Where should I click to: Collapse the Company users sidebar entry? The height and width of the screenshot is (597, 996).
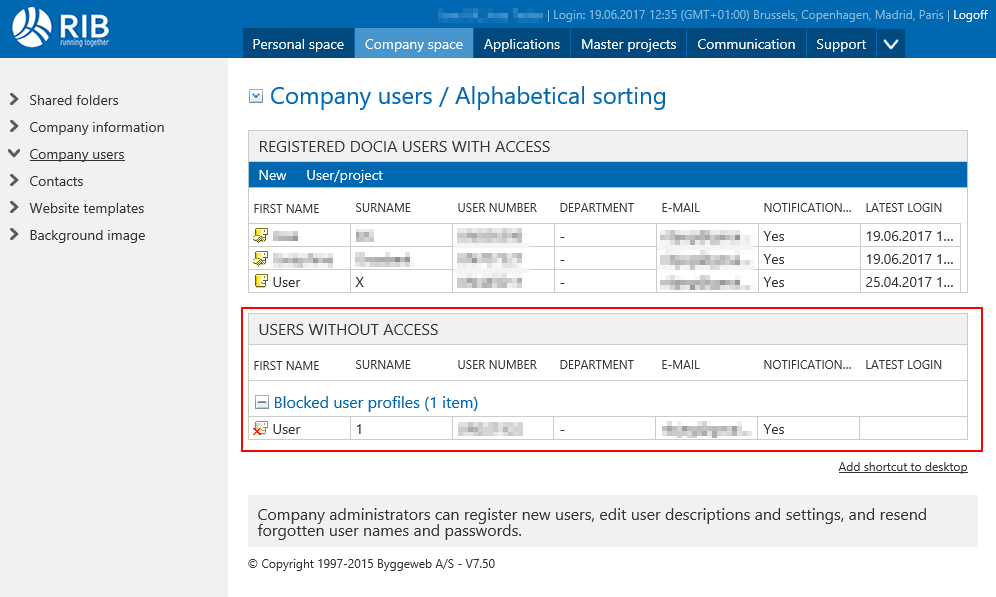[x=14, y=154]
